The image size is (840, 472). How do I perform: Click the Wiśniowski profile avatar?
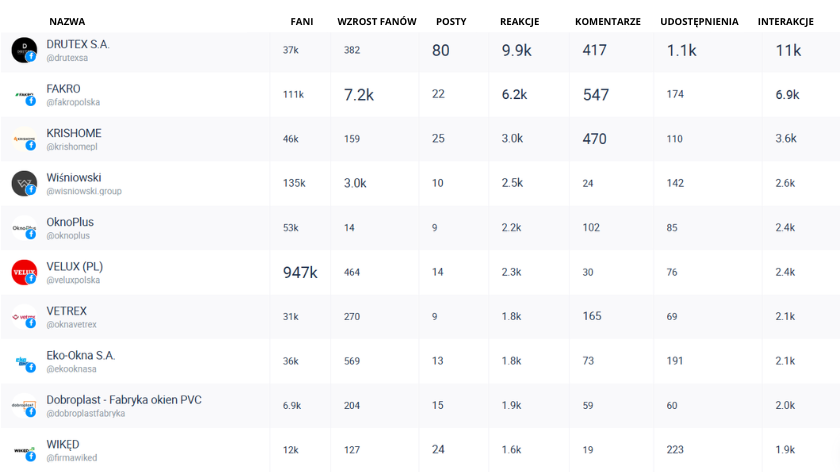click(x=24, y=183)
